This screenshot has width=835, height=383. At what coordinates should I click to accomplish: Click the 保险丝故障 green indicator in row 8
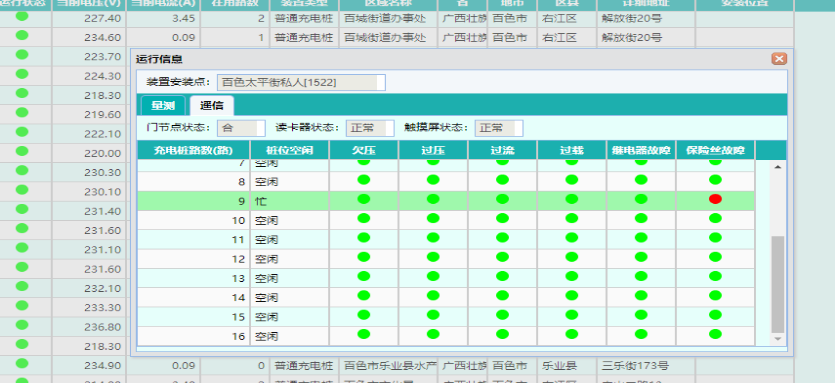click(715, 180)
